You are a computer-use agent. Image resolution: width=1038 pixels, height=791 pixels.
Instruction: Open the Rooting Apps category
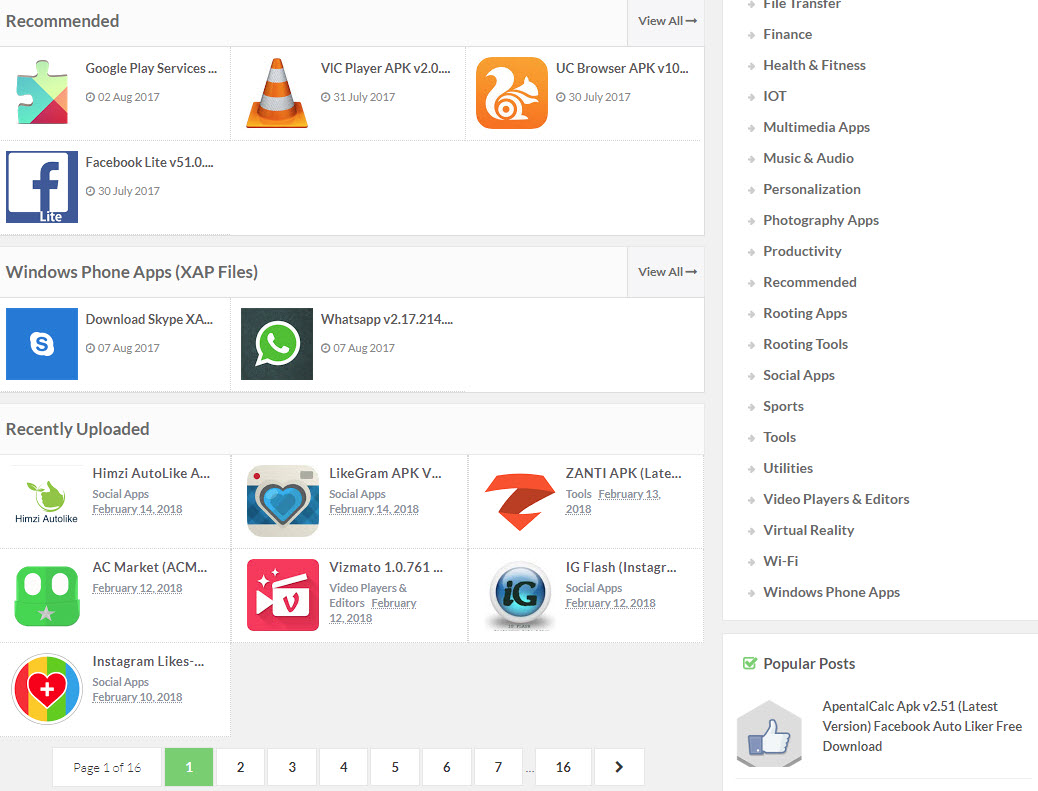(805, 313)
